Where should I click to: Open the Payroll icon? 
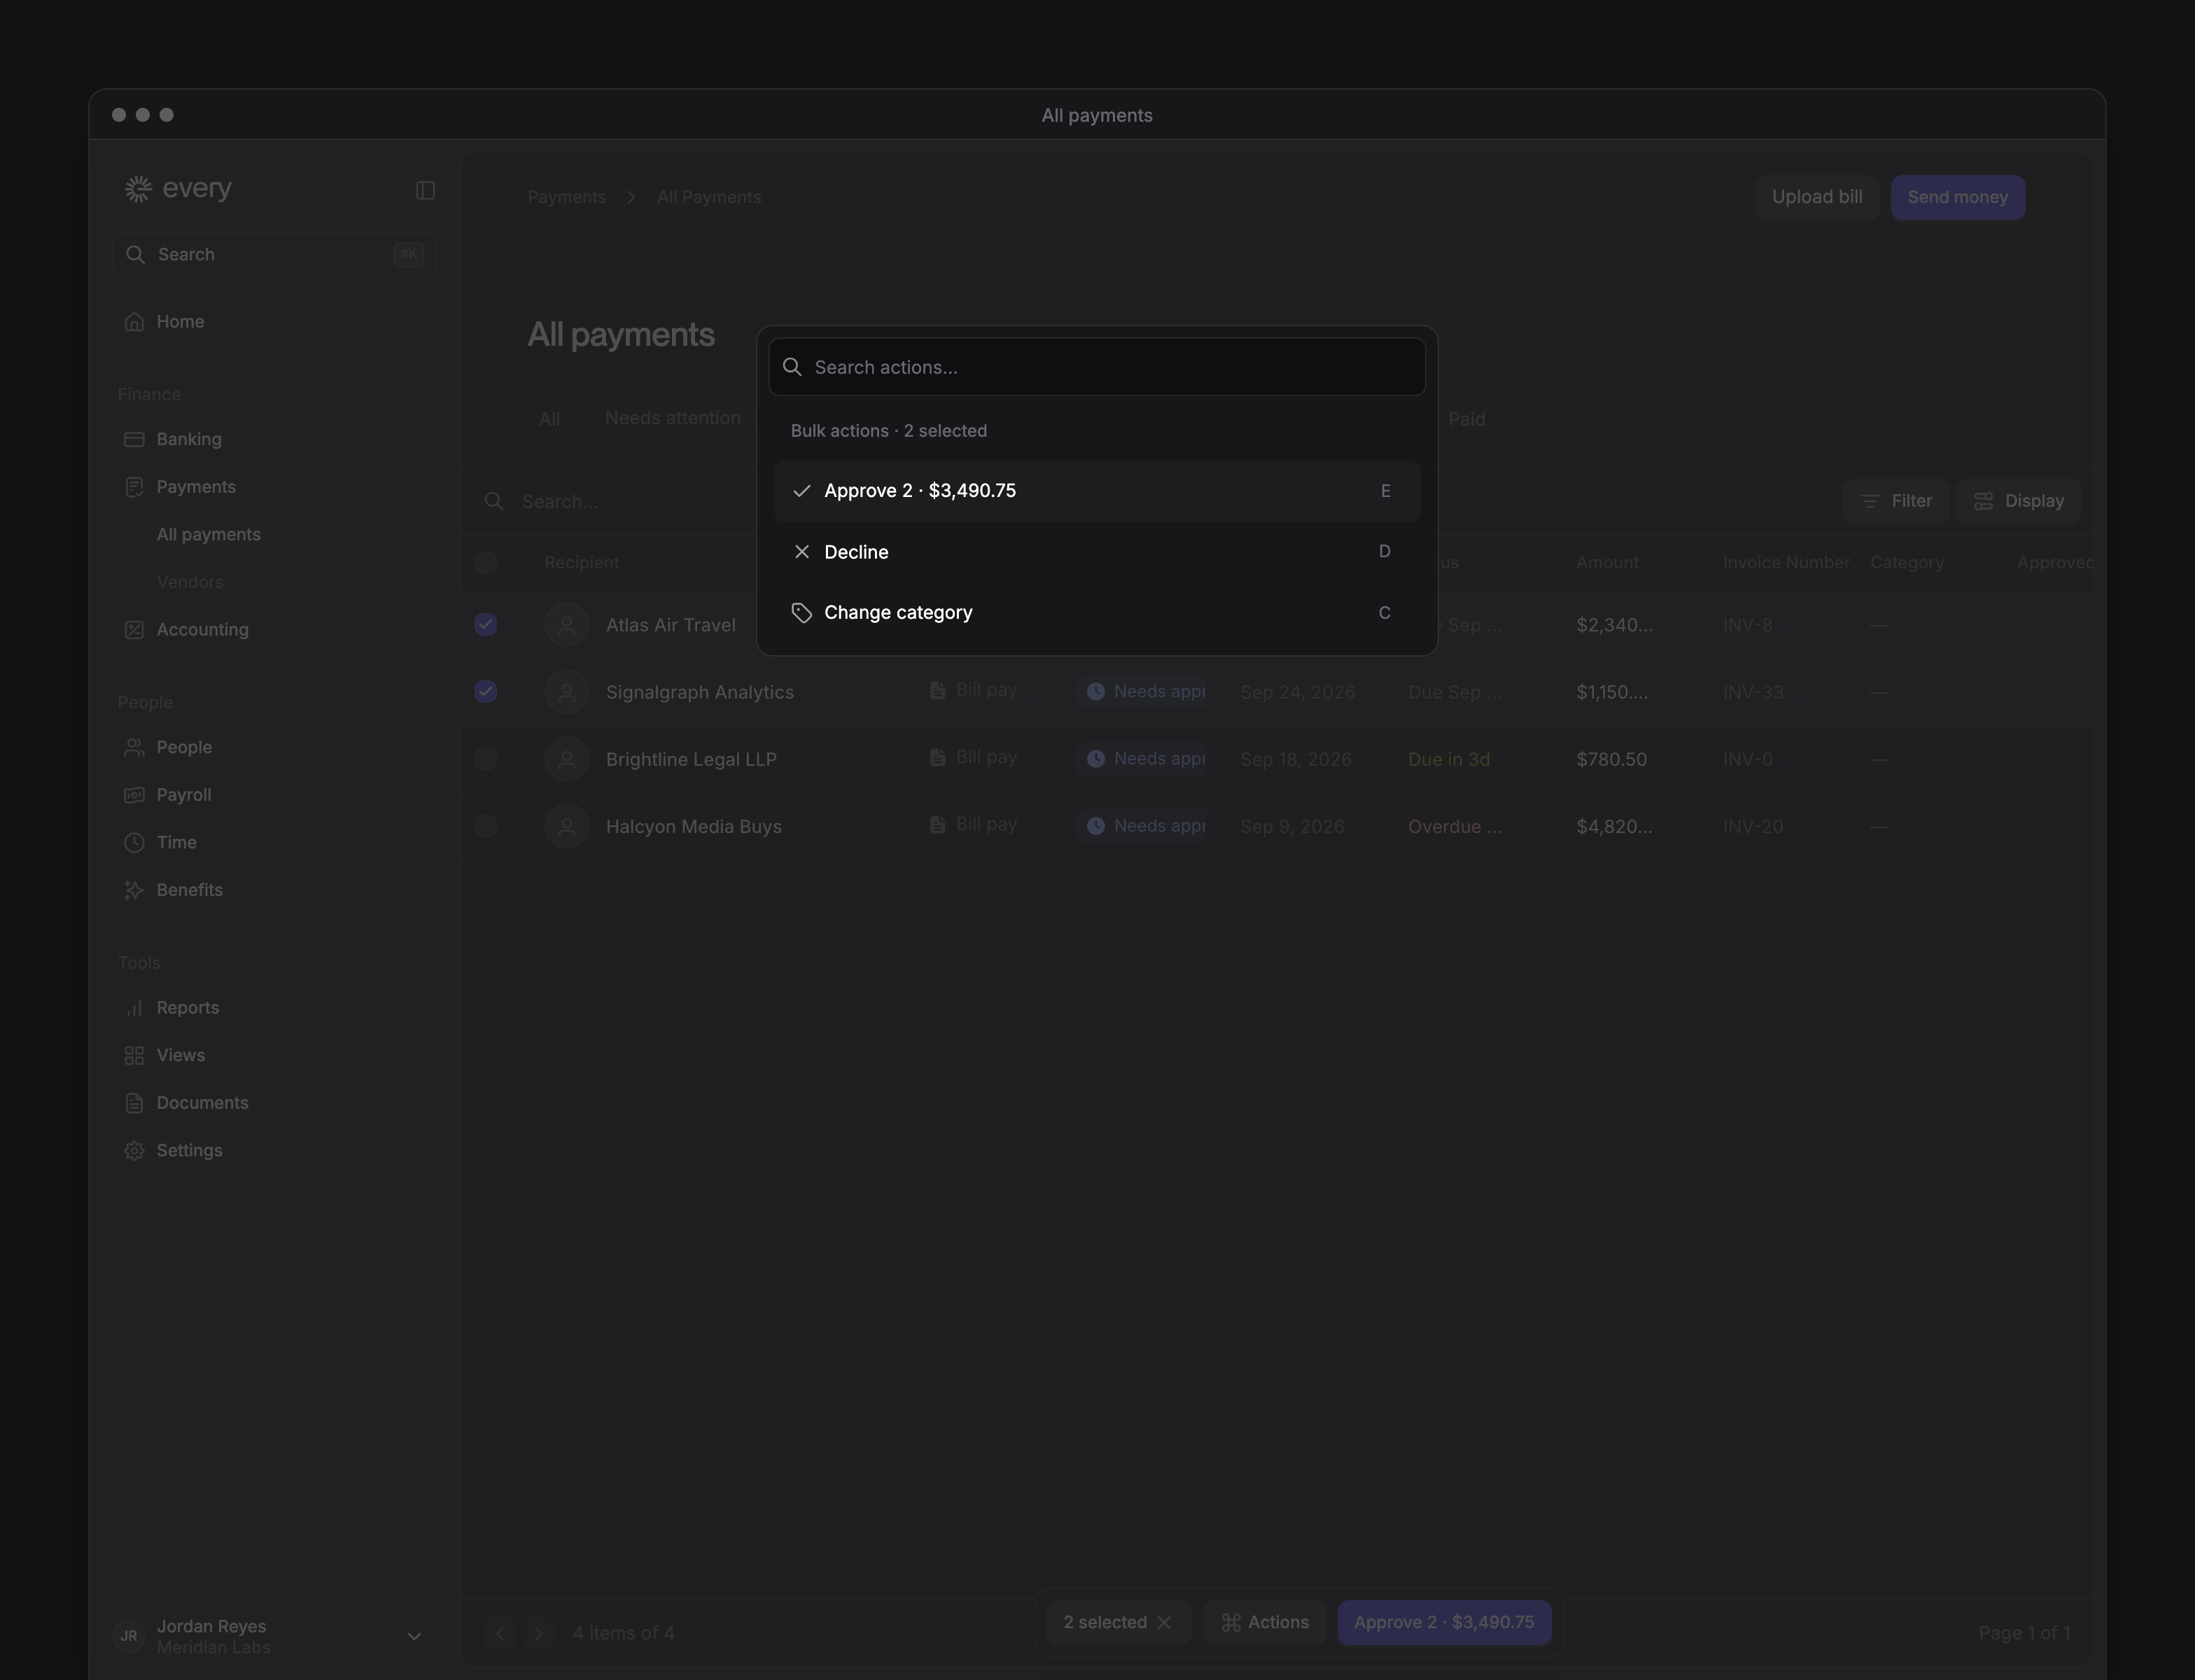pyautogui.click(x=134, y=795)
